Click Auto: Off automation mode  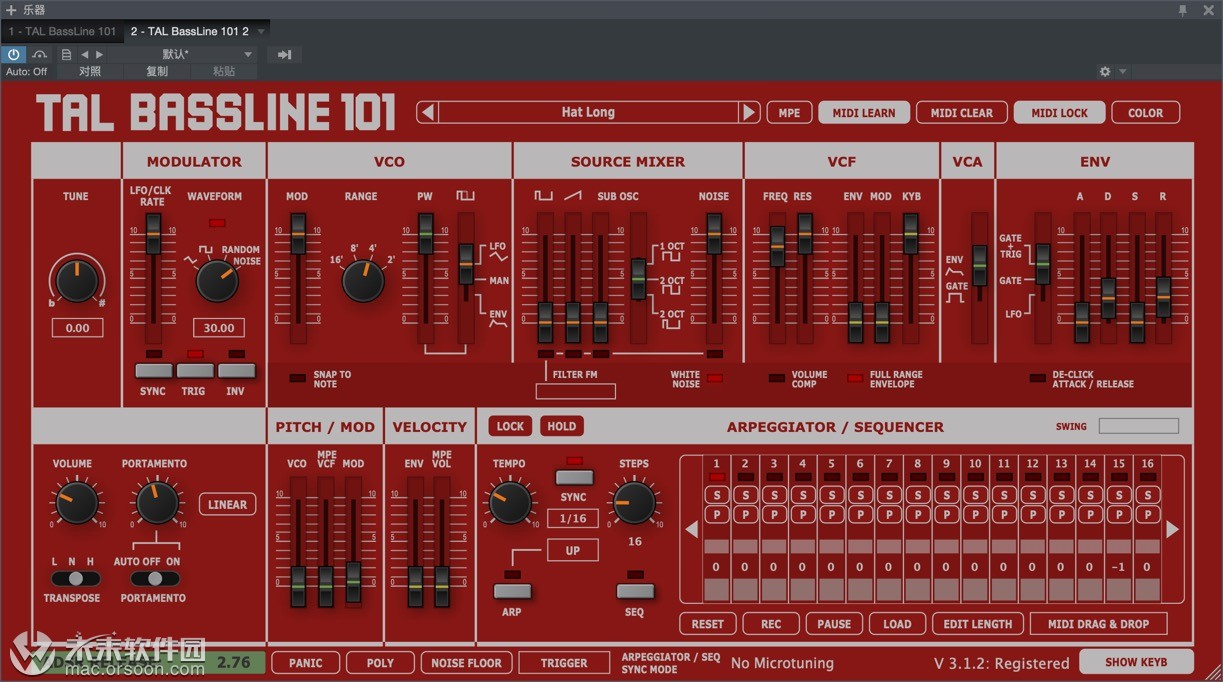27,71
